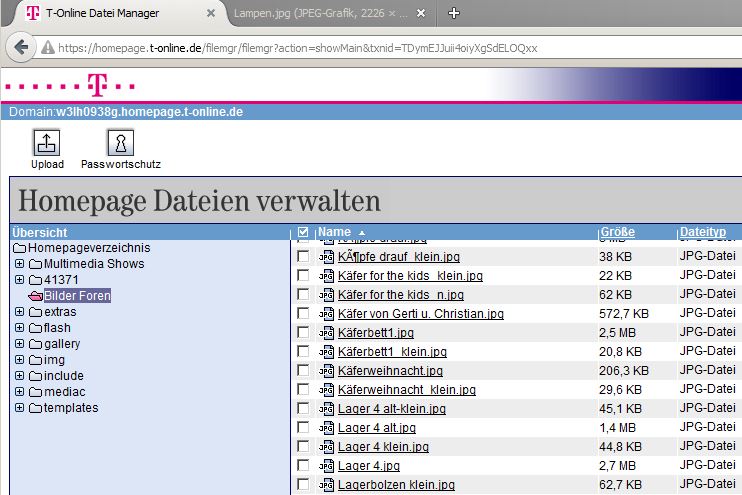Sort files by Dateityp column

703,232
